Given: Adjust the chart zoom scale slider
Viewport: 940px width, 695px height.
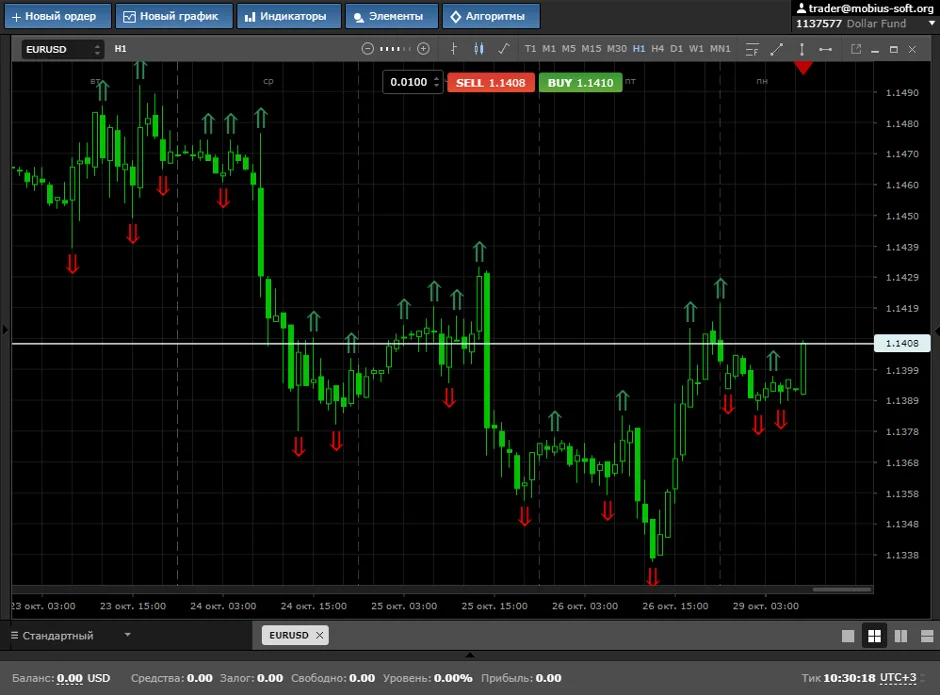Looking at the screenshot, I should pyautogui.click(x=395, y=49).
